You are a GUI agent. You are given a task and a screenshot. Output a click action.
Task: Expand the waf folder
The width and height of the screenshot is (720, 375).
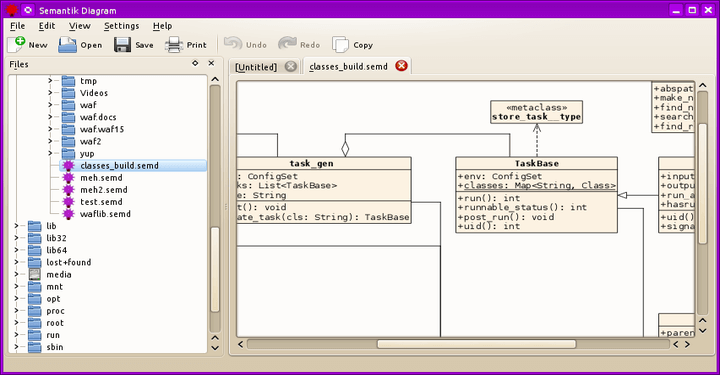(x=50, y=105)
